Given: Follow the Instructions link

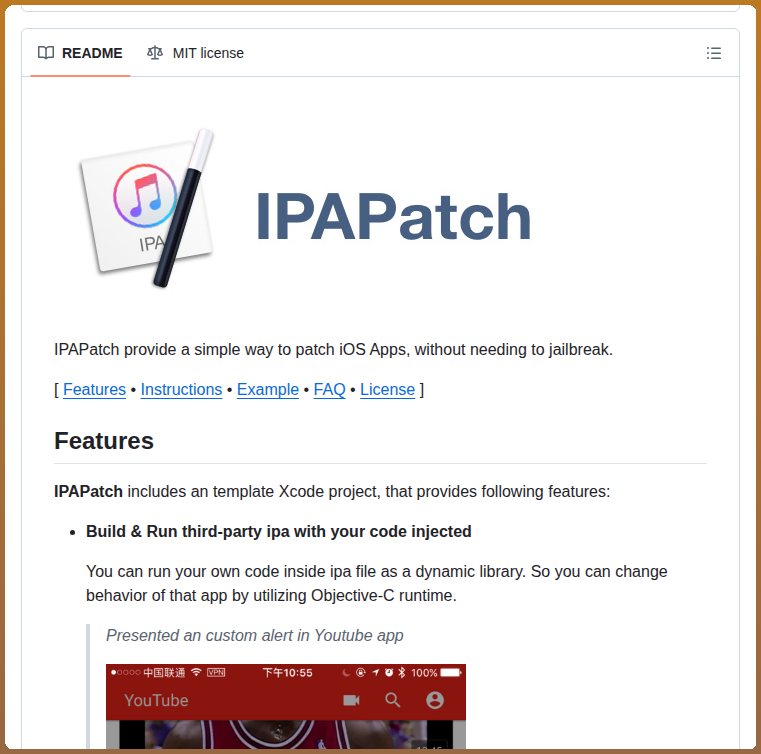Looking at the screenshot, I should pyautogui.click(x=181, y=390).
